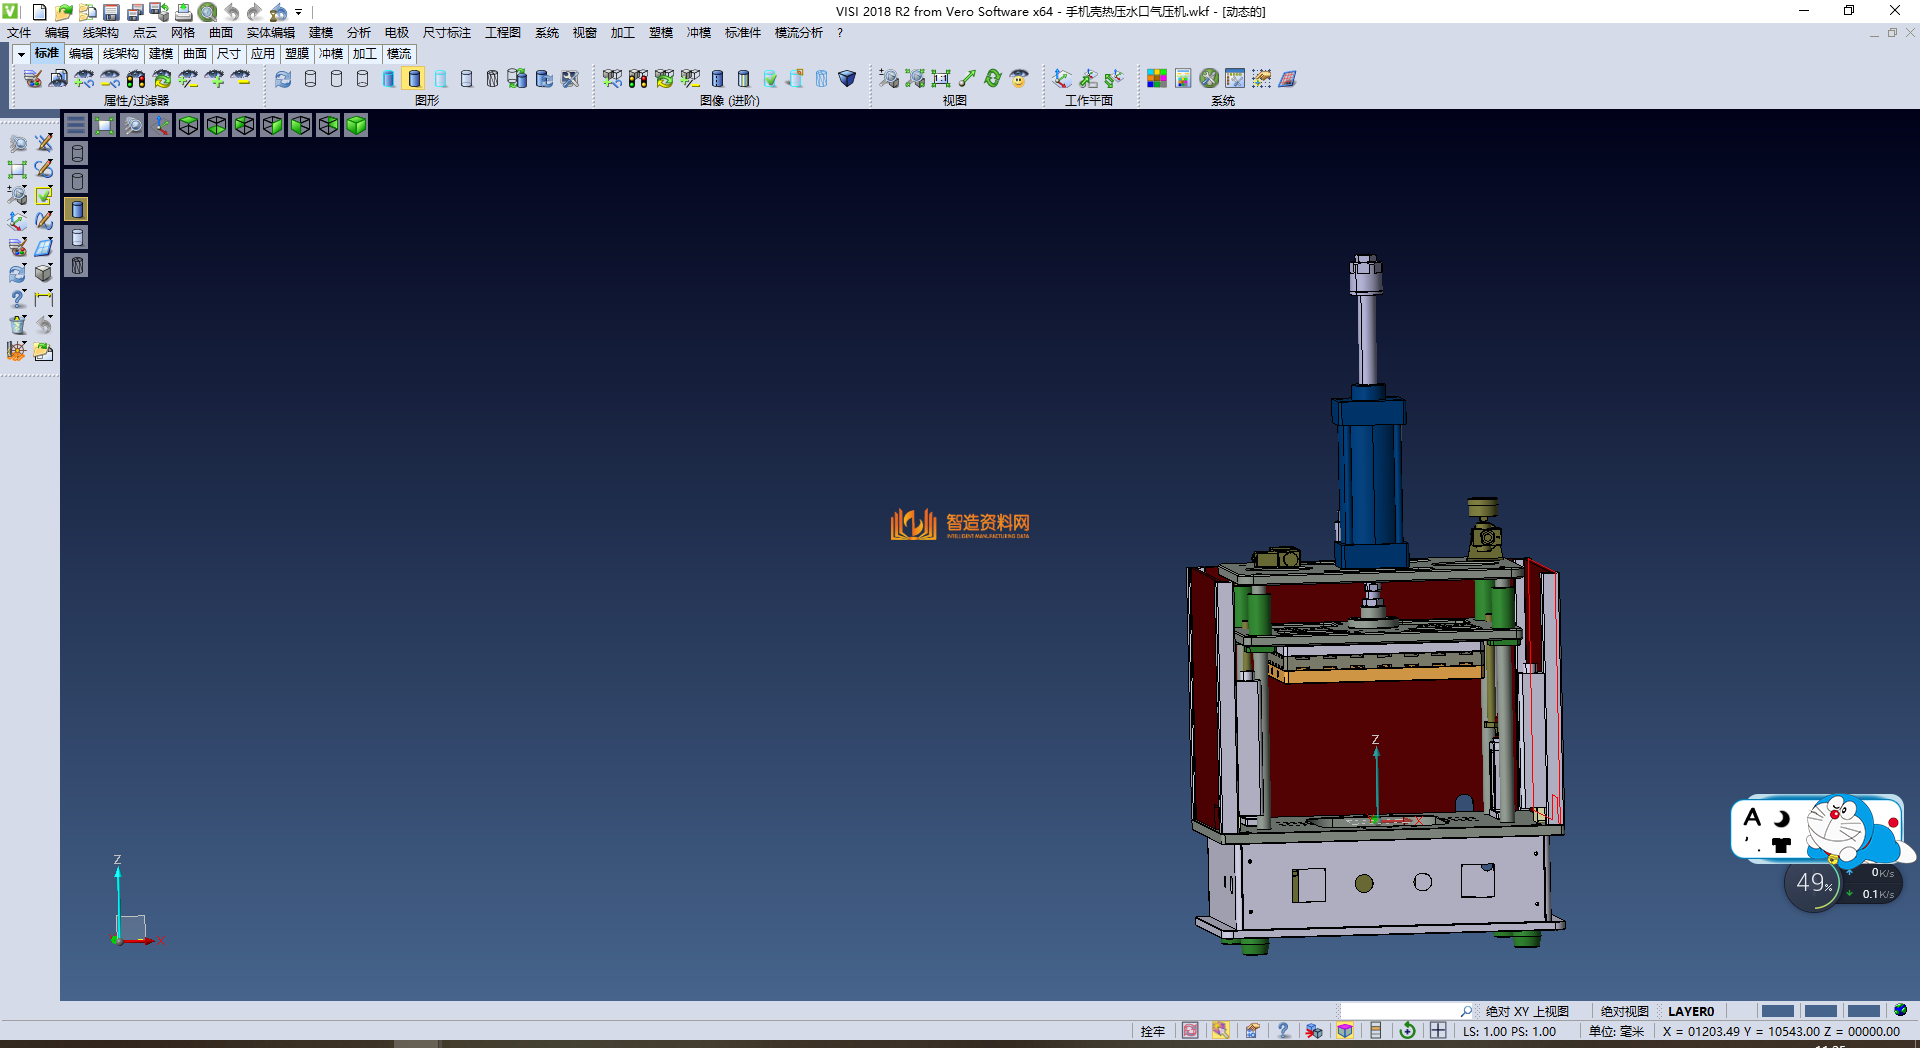Click the workplane axis icon
The height and width of the screenshot is (1048, 1920).
tap(1062, 79)
